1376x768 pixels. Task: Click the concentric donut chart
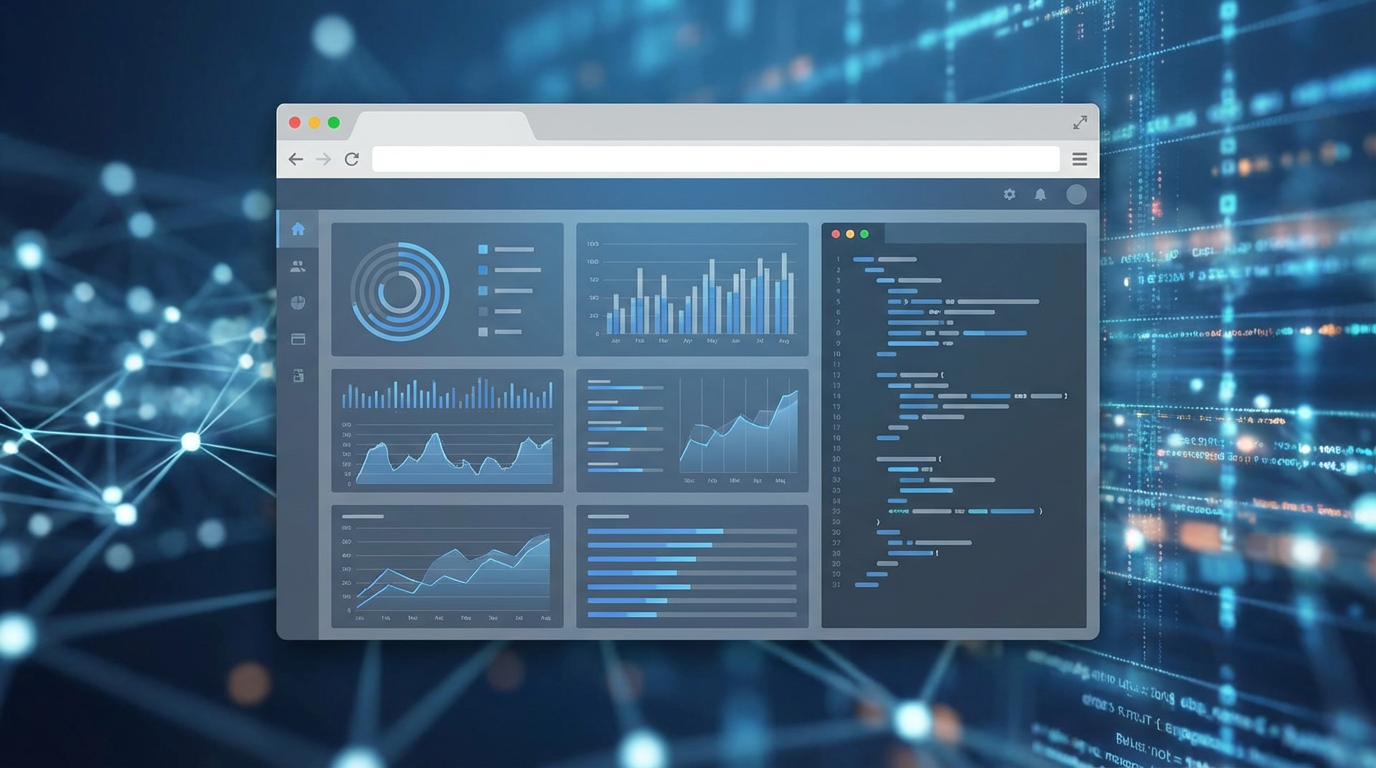[400, 291]
